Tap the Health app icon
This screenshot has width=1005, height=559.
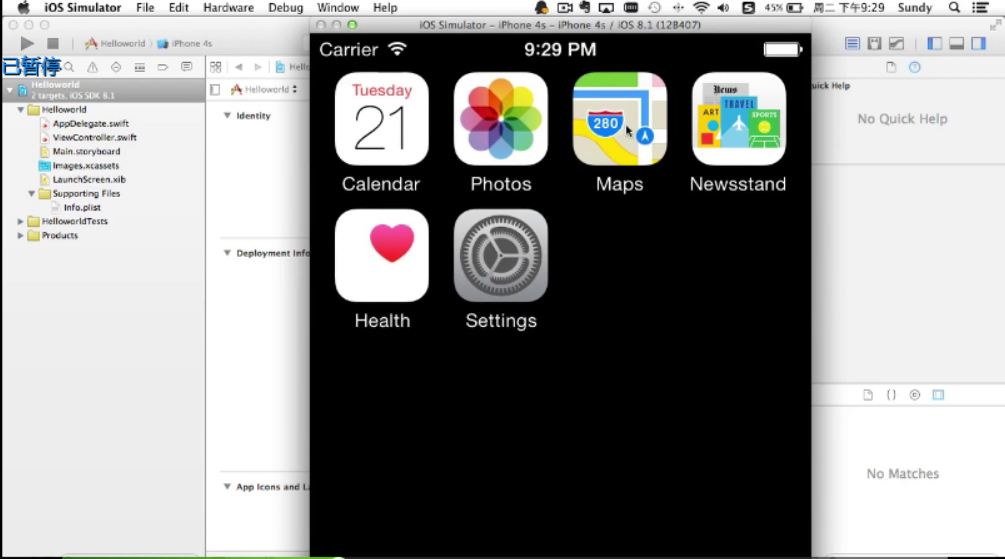381,256
